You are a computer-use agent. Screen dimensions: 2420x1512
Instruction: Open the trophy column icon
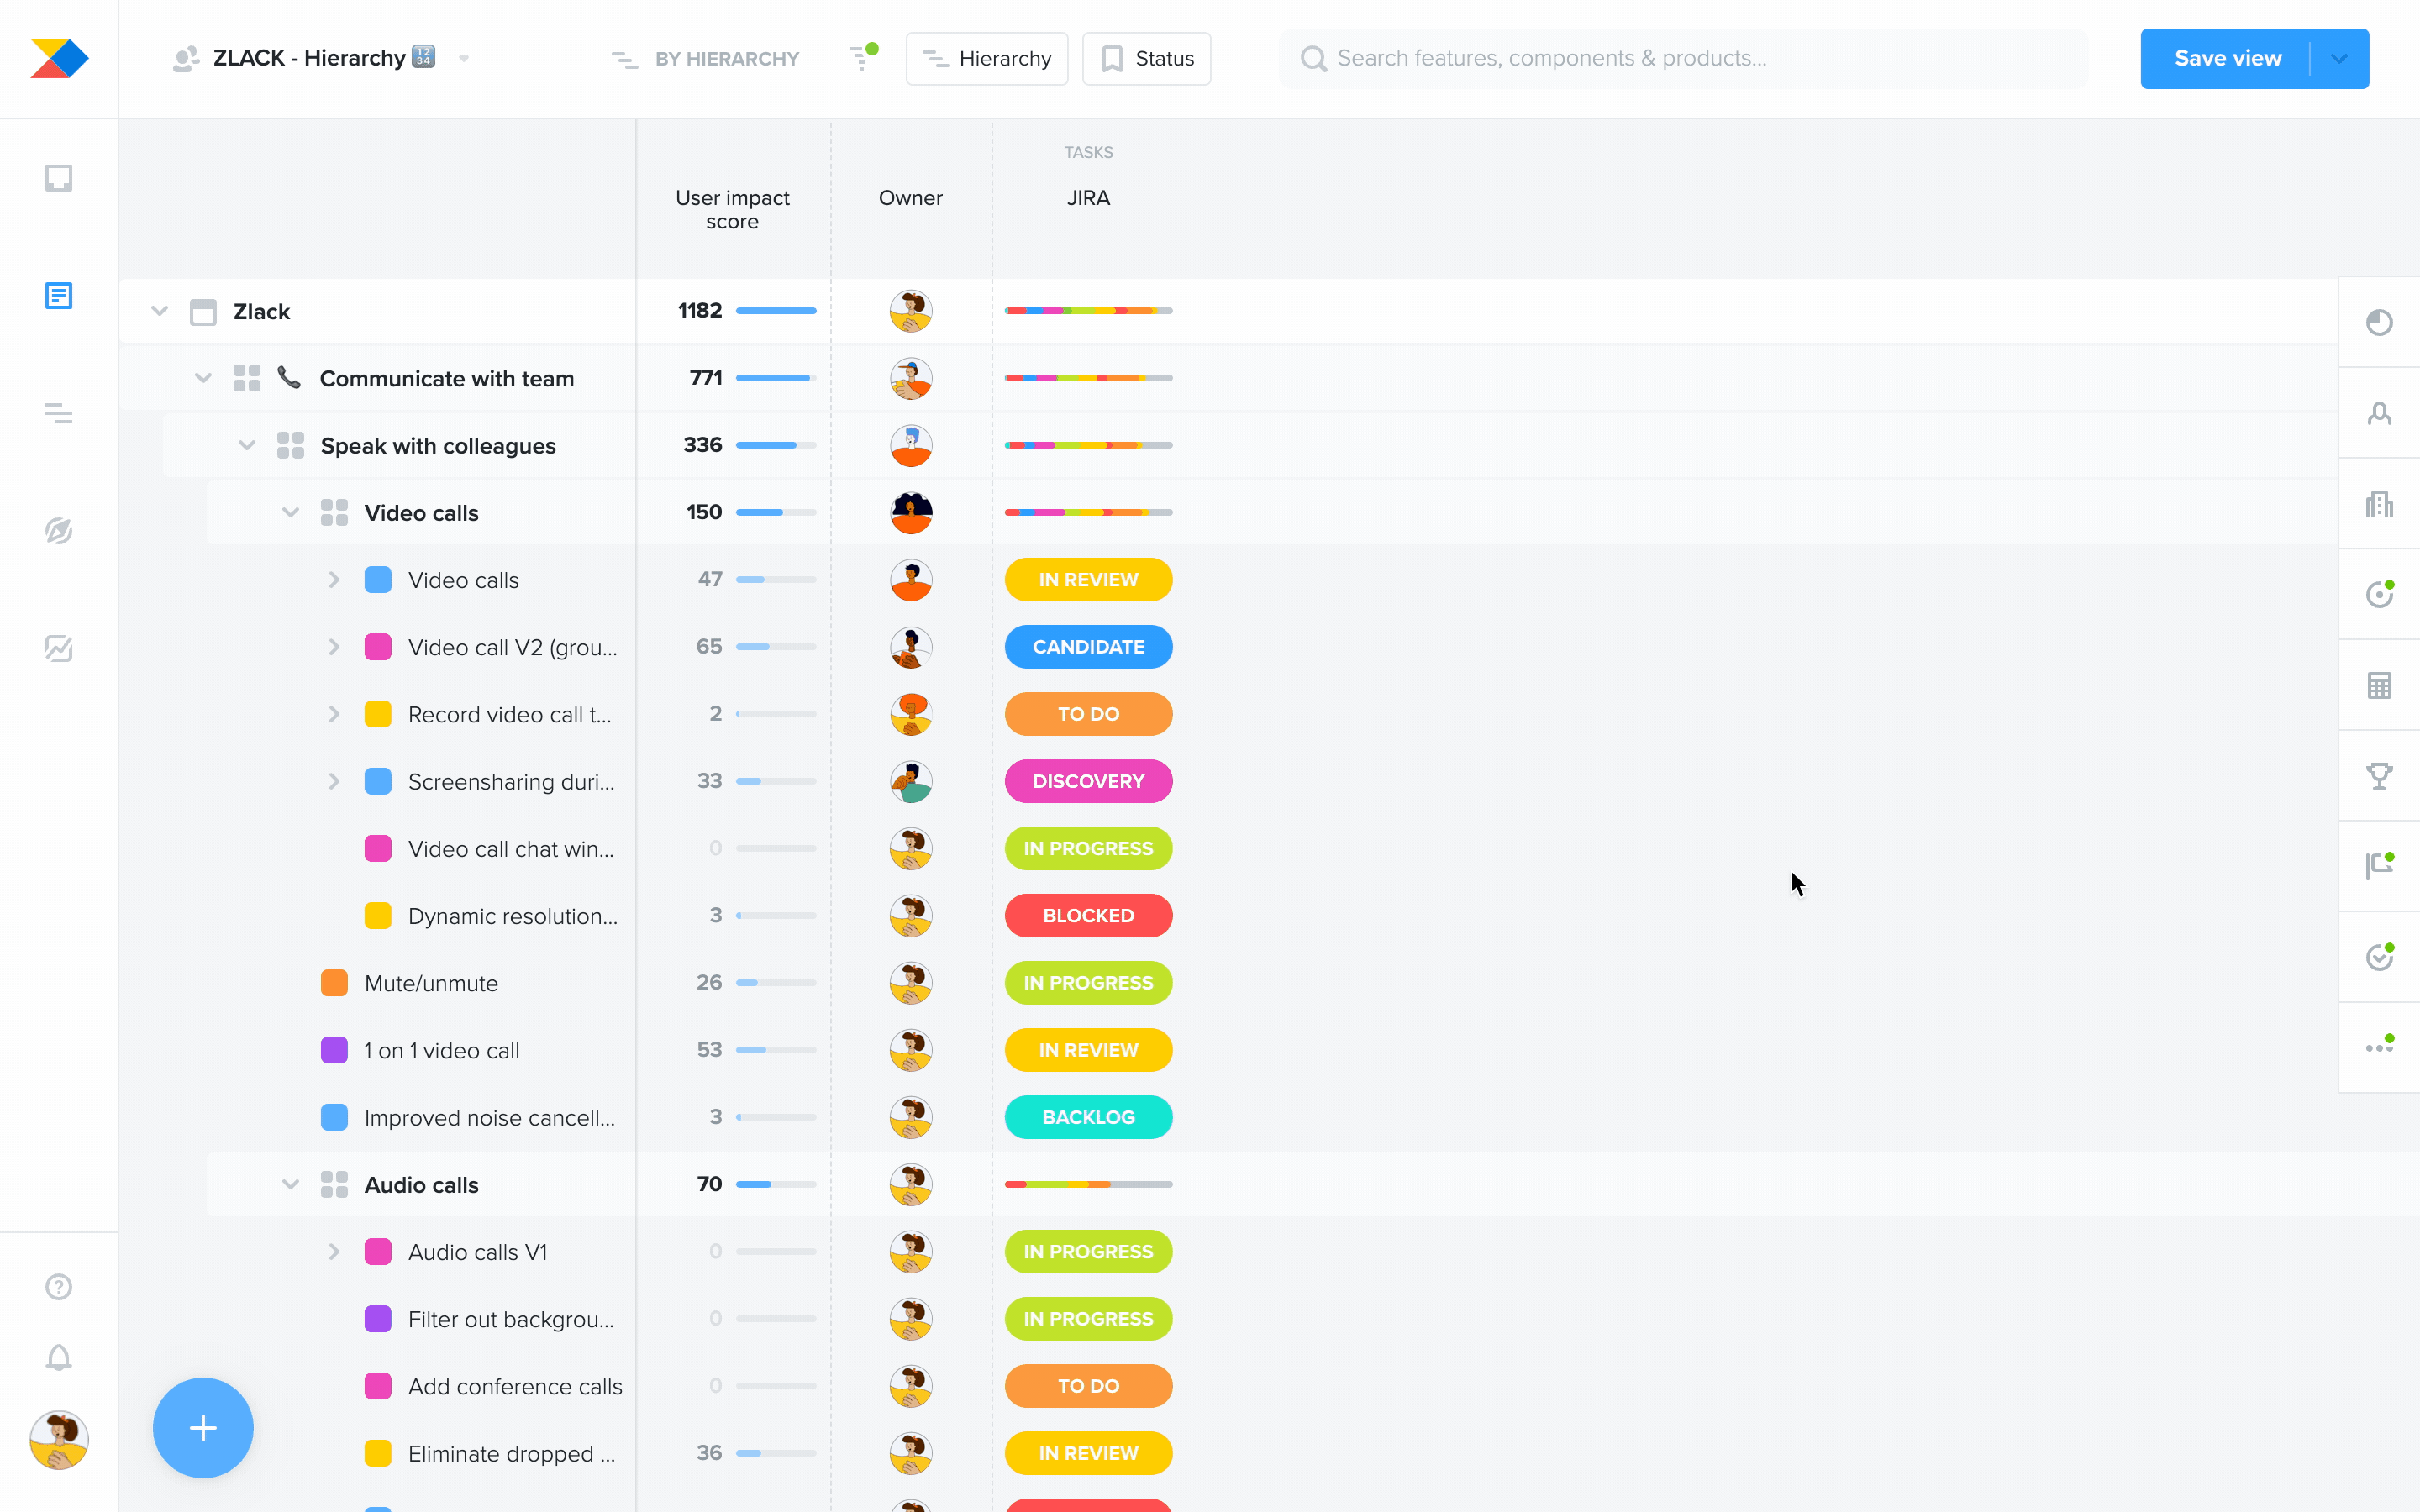2379,776
